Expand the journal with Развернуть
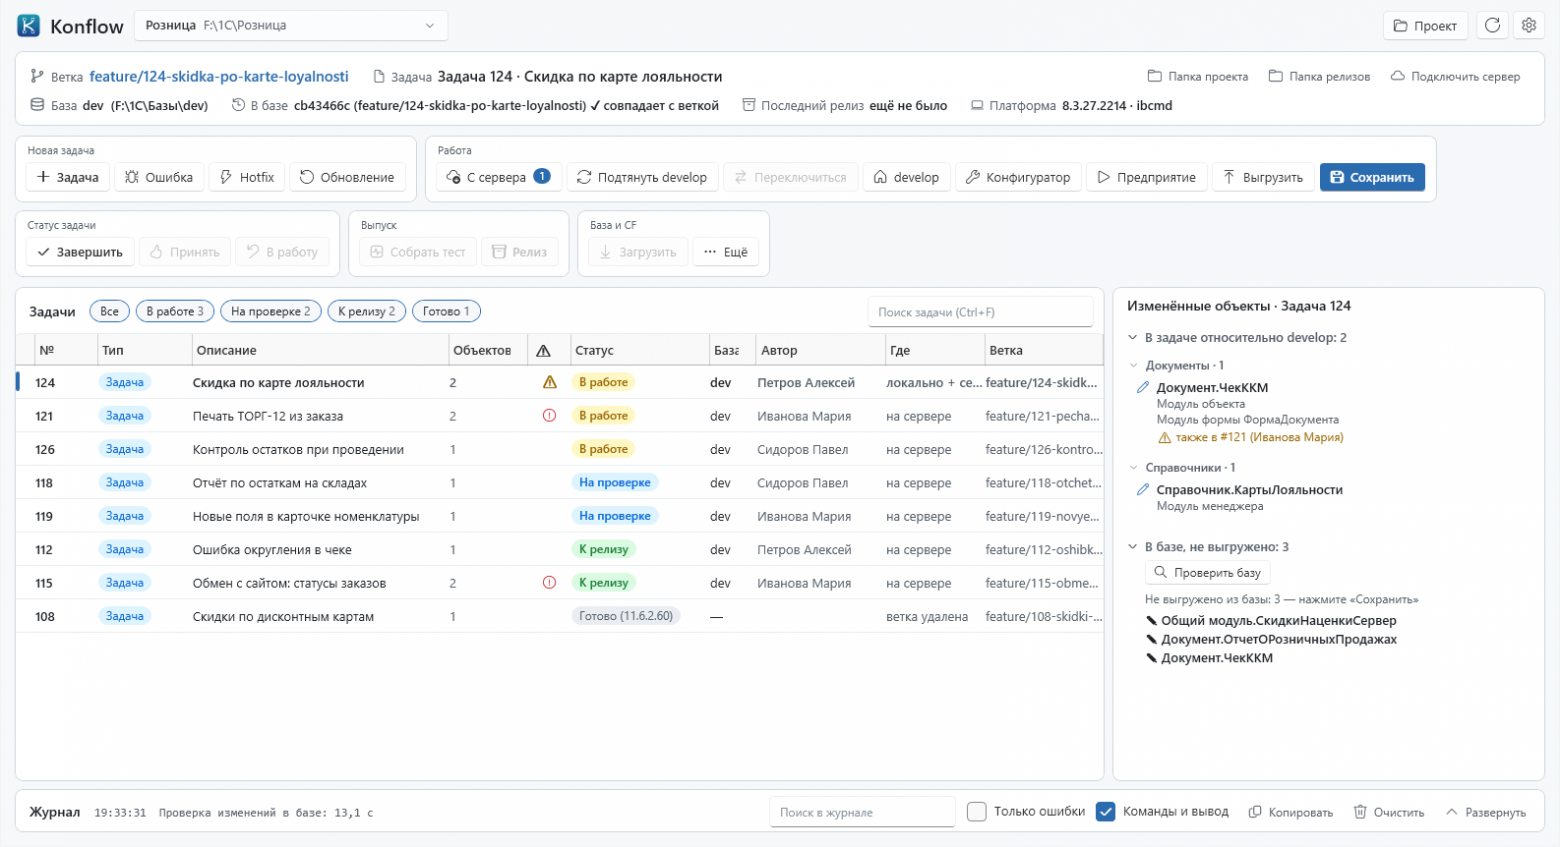The width and height of the screenshot is (1560, 847). point(1486,813)
